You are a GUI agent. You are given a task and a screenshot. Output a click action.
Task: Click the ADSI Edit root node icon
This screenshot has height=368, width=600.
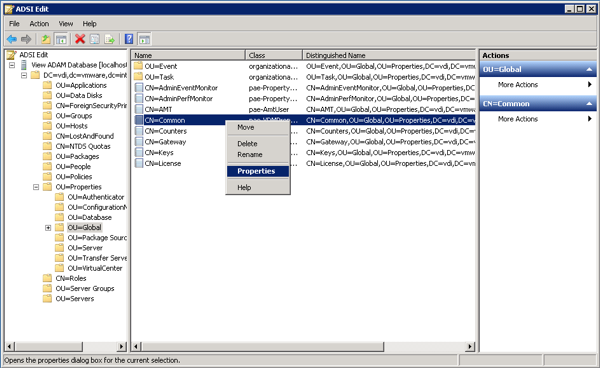coord(11,55)
